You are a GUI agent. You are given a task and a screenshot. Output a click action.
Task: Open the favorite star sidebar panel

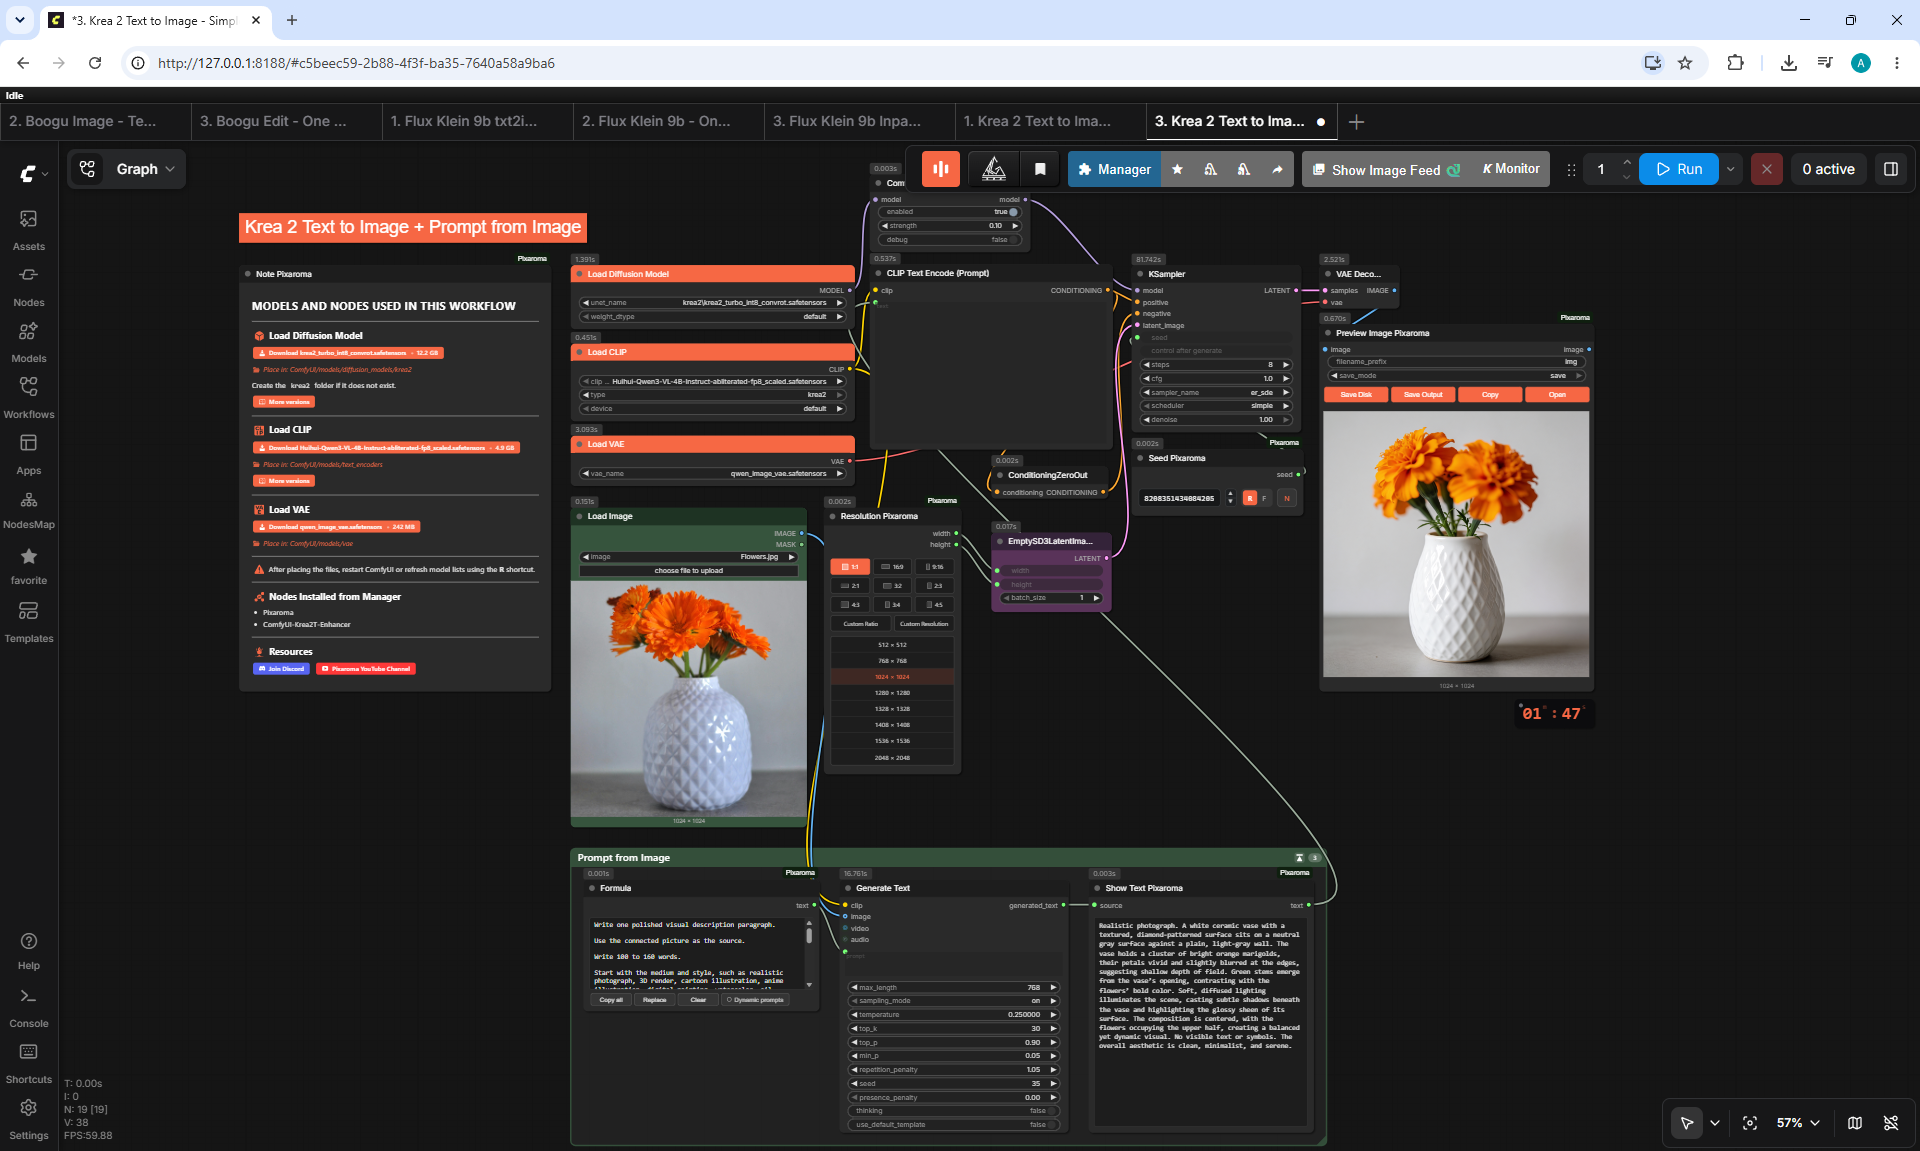pos(29,565)
